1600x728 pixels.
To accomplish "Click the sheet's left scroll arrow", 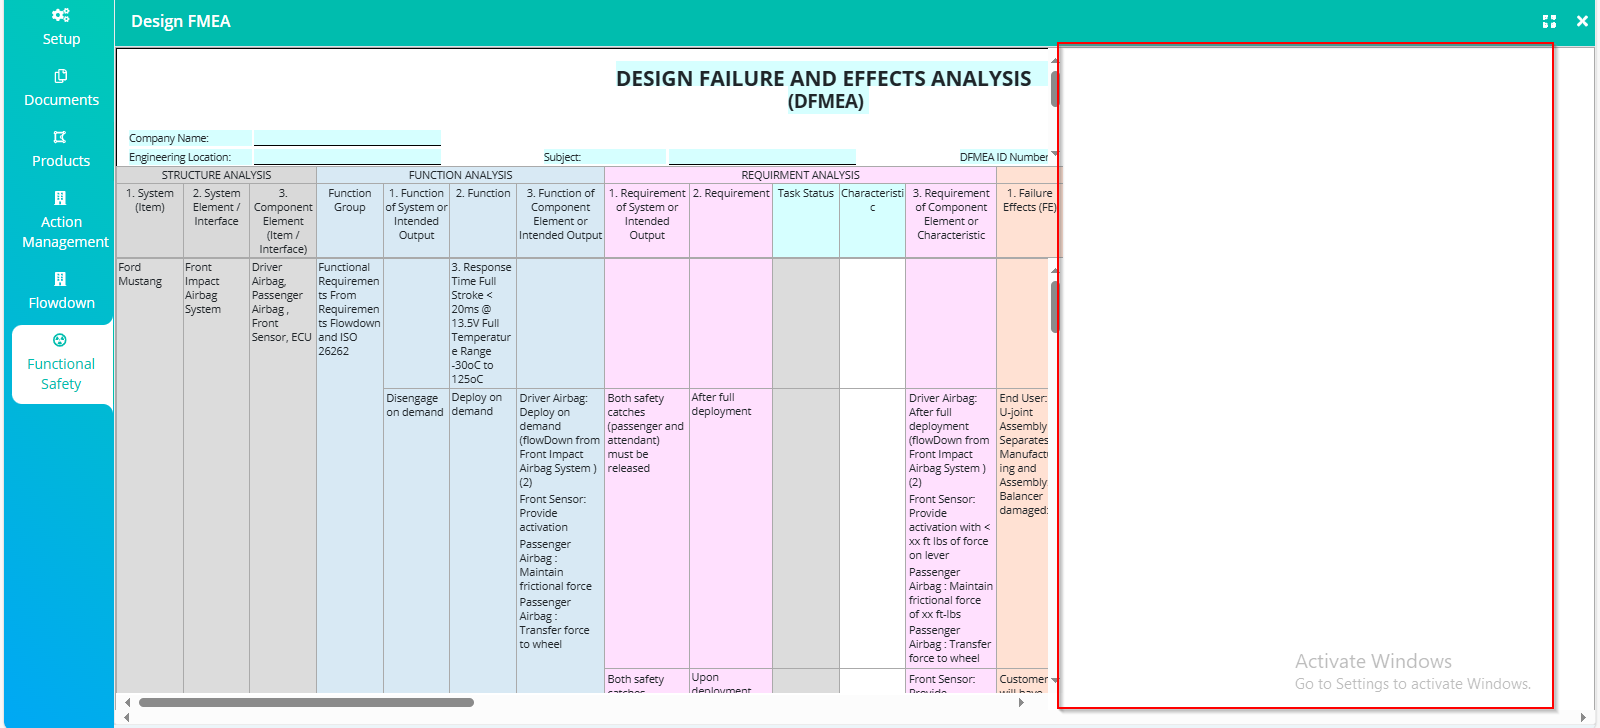I will point(127,702).
